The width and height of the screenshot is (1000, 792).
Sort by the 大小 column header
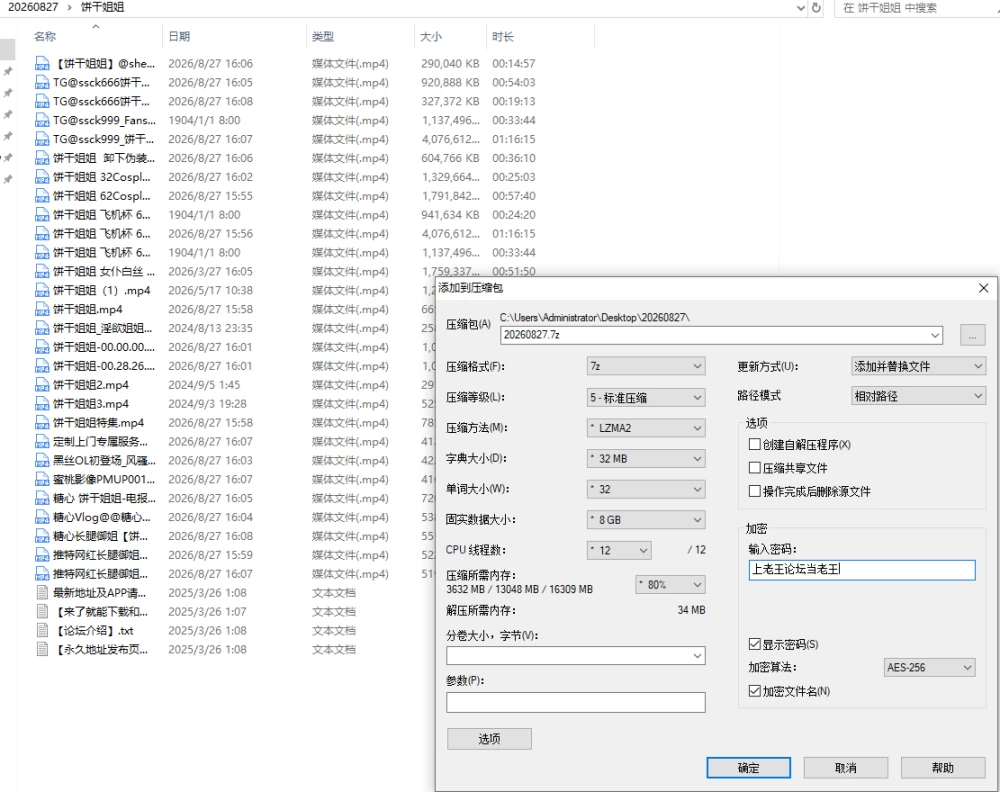pyautogui.click(x=431, y=37)
